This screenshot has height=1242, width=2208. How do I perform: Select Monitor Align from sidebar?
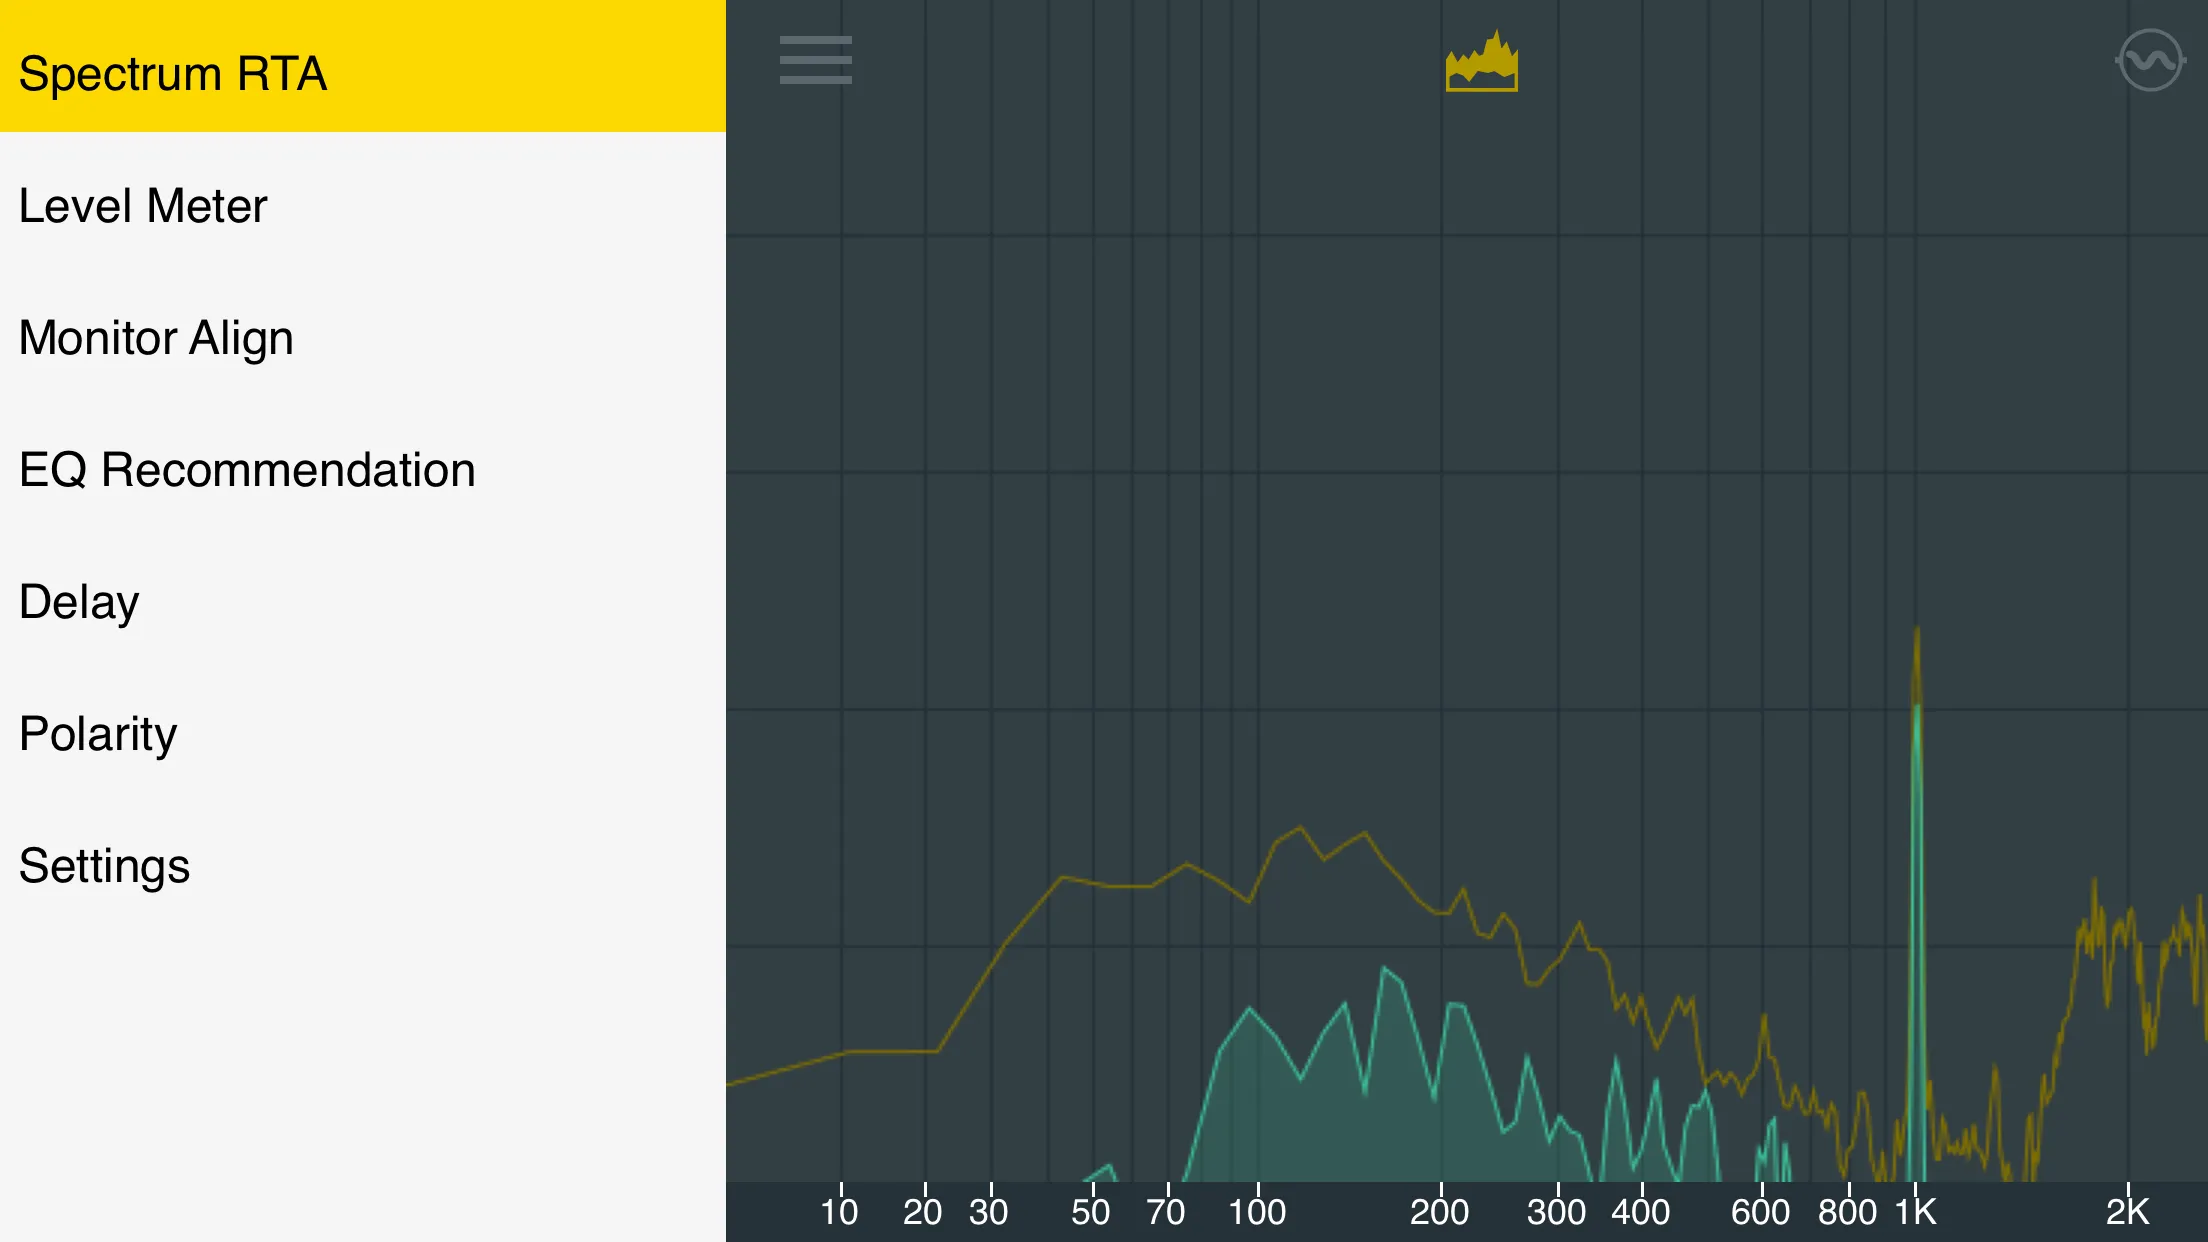click(156, 335)
